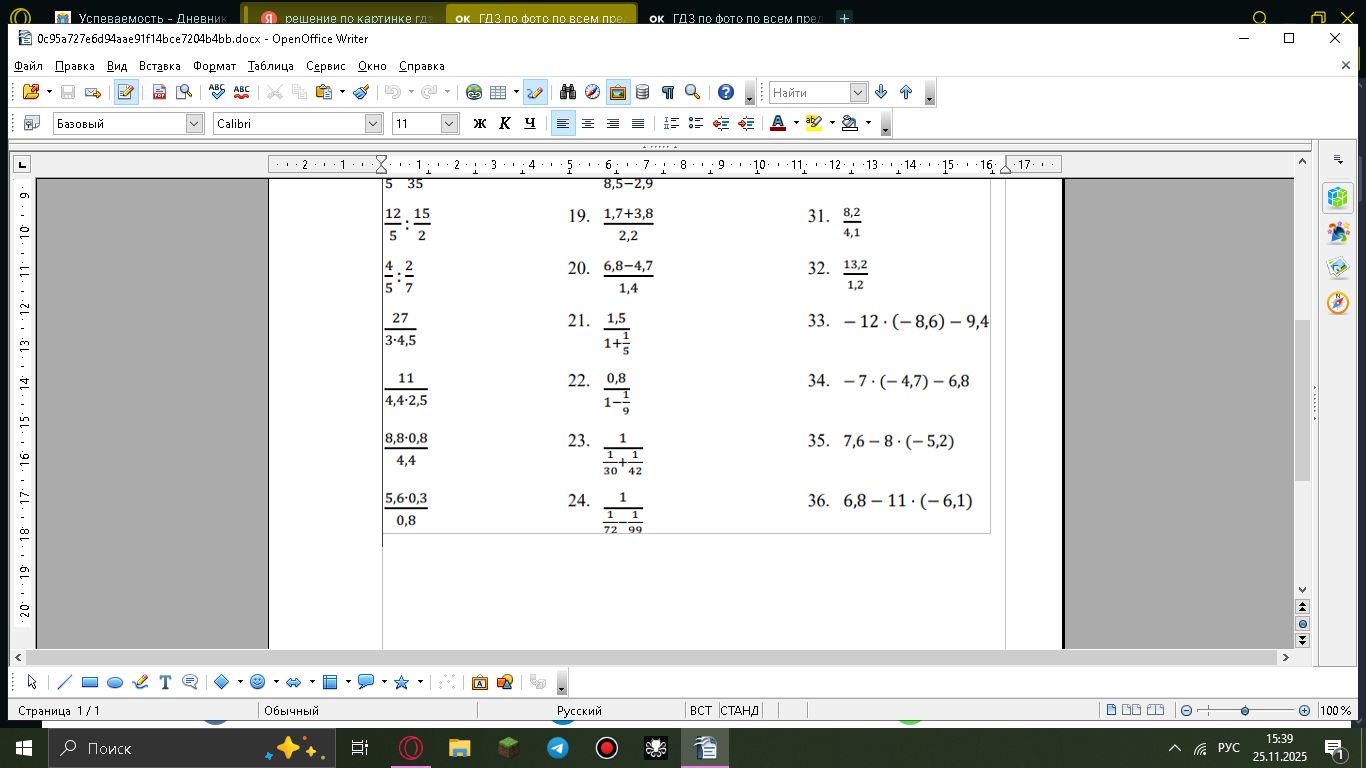The height and width of the screenshot is (768, 1366).
Task: Zoom in with the plus button
Action: tap(1304, 710)
